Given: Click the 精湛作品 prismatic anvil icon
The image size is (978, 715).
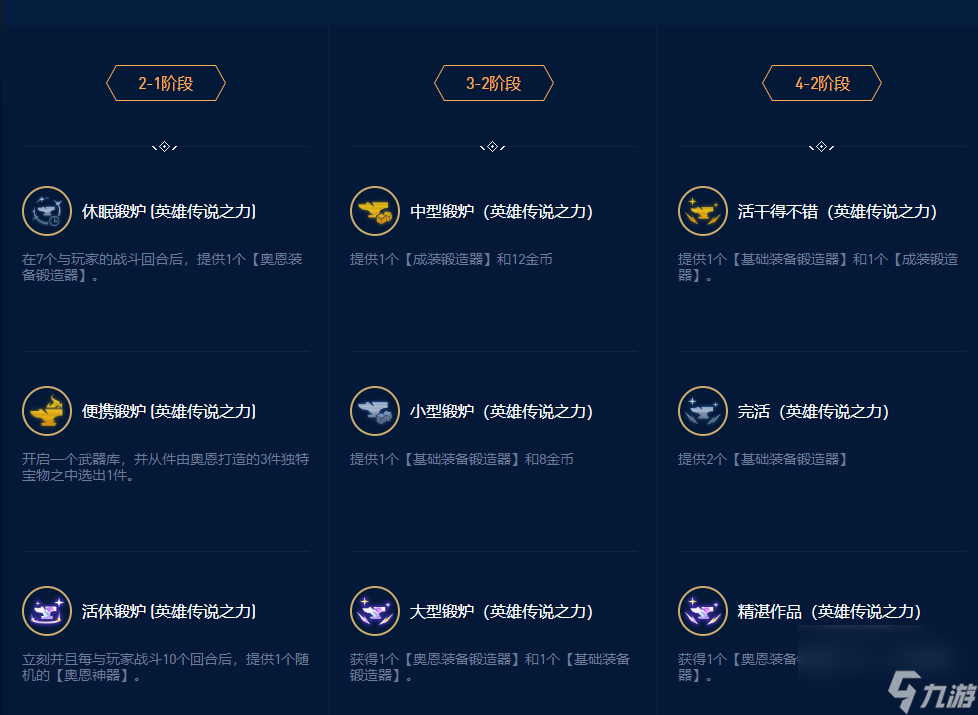Looking at the screenshot, I should (703, 611).
